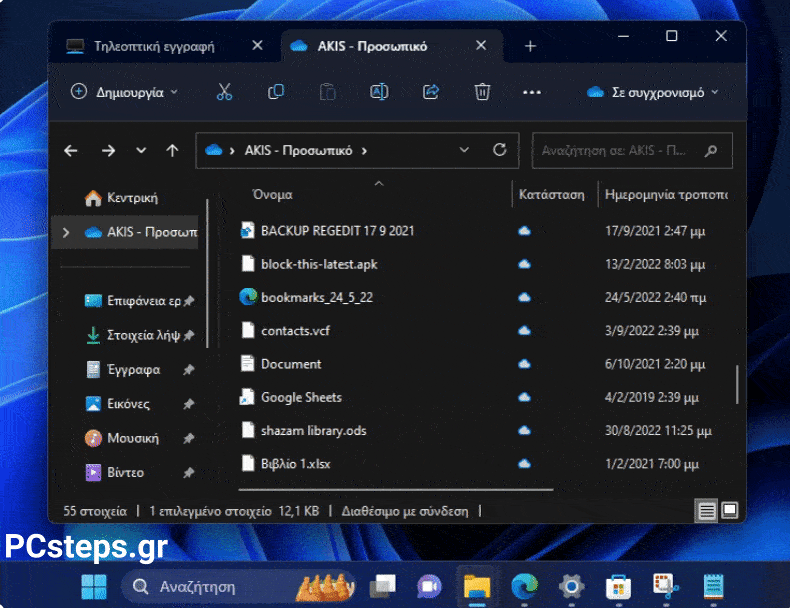The image size is (790, 608).
Task: Expand breadcrumb chevron before AKIS - Προσωπικό
Action: click(232, 151)
